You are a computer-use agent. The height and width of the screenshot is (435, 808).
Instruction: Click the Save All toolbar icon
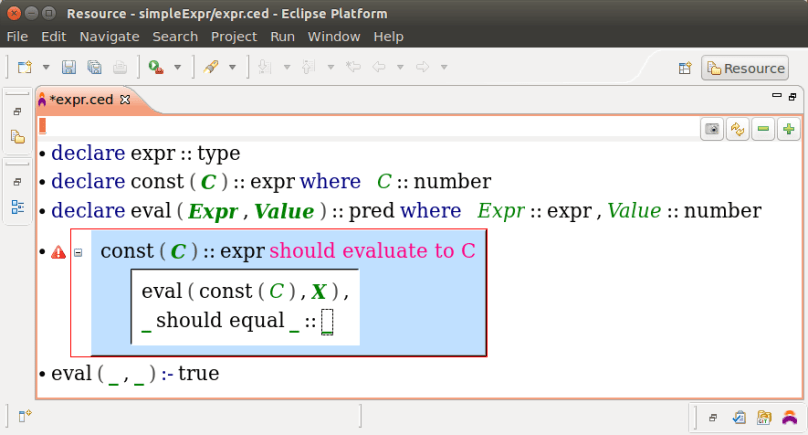pyautogui.click(x=94, y=67)
